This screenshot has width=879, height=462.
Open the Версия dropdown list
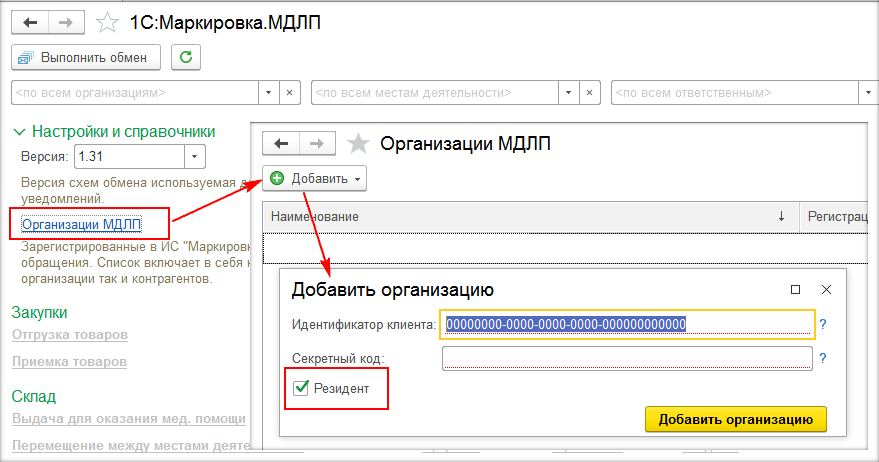(195, 156)
